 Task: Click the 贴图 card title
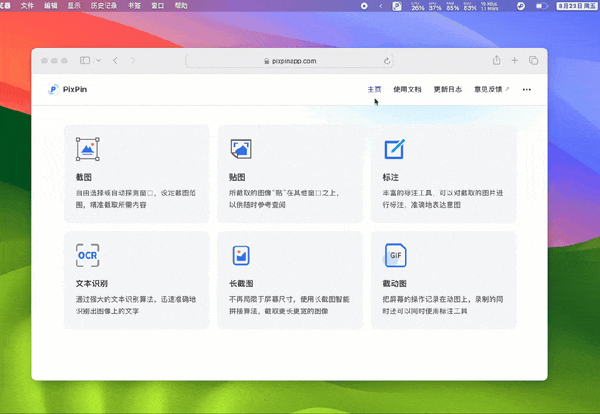(x=237, y=177)
